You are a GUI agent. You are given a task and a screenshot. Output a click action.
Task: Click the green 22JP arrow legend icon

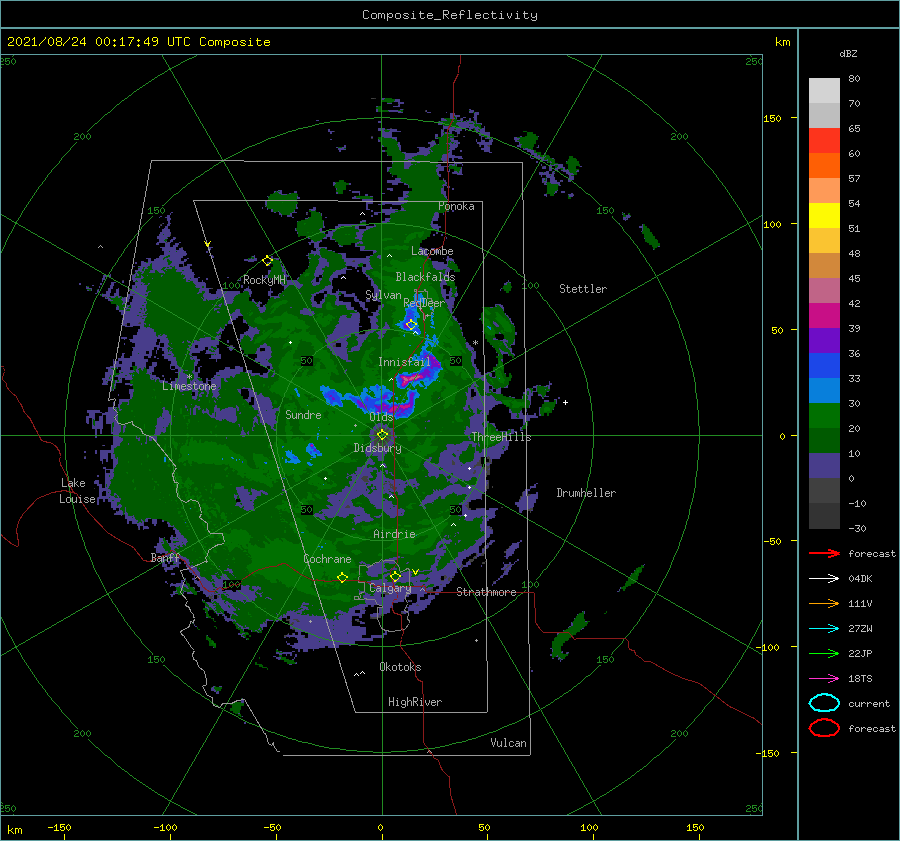[824, 653]
